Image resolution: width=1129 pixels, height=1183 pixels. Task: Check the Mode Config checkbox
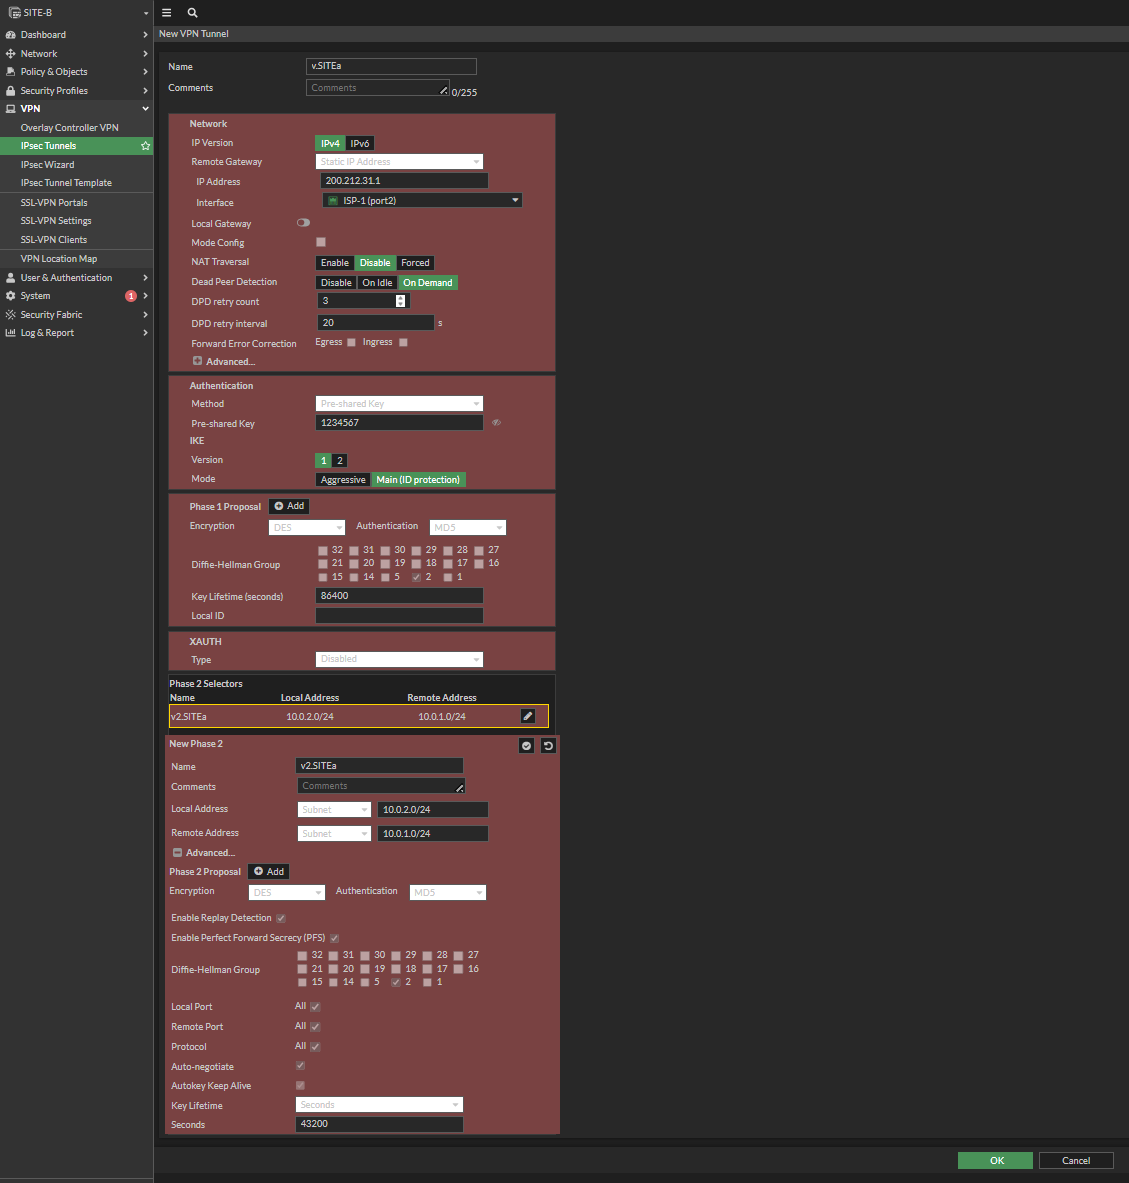321,242
